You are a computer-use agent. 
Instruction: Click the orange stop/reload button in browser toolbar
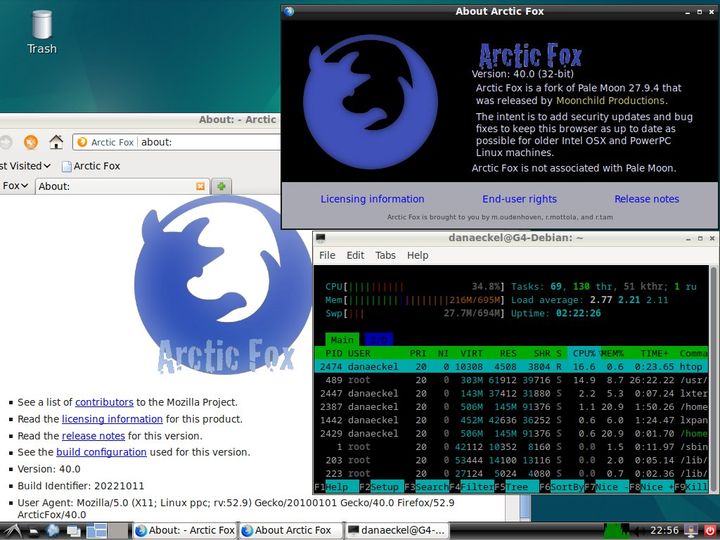pos(31,142)
